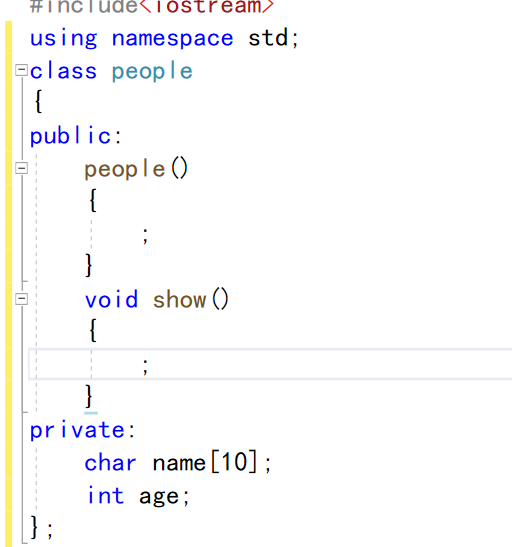Click the 'public:' access specifier
The height and width of the screenshot is (547, 512).
click(x=76, y=136)
